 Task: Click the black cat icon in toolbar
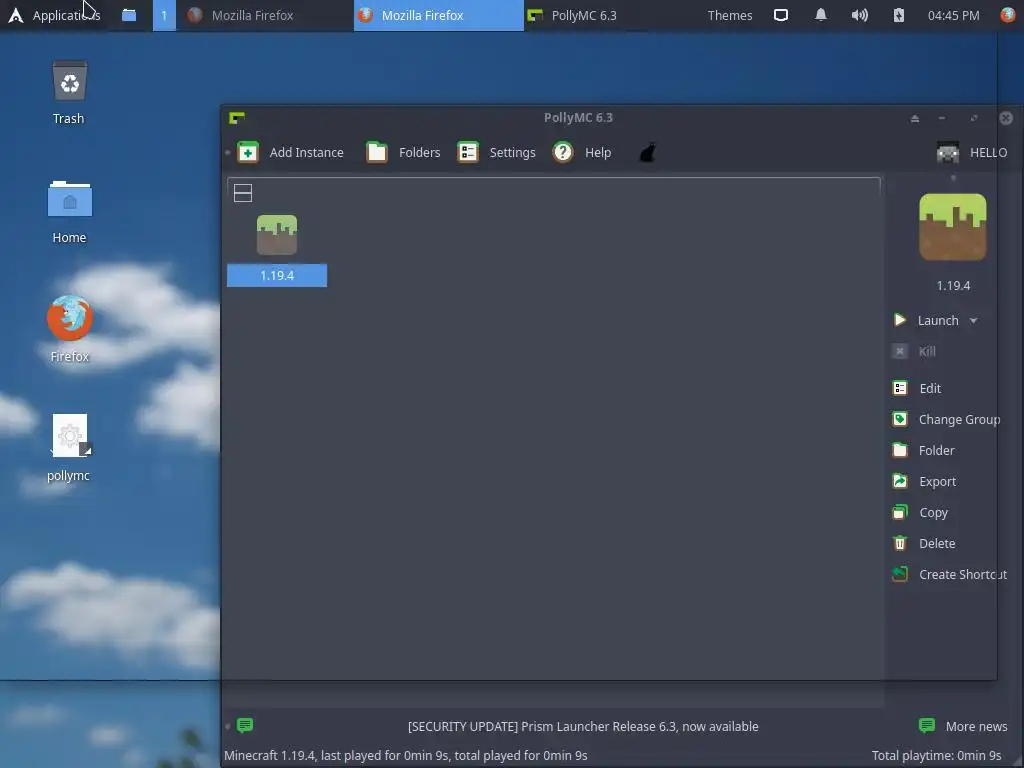647,153
